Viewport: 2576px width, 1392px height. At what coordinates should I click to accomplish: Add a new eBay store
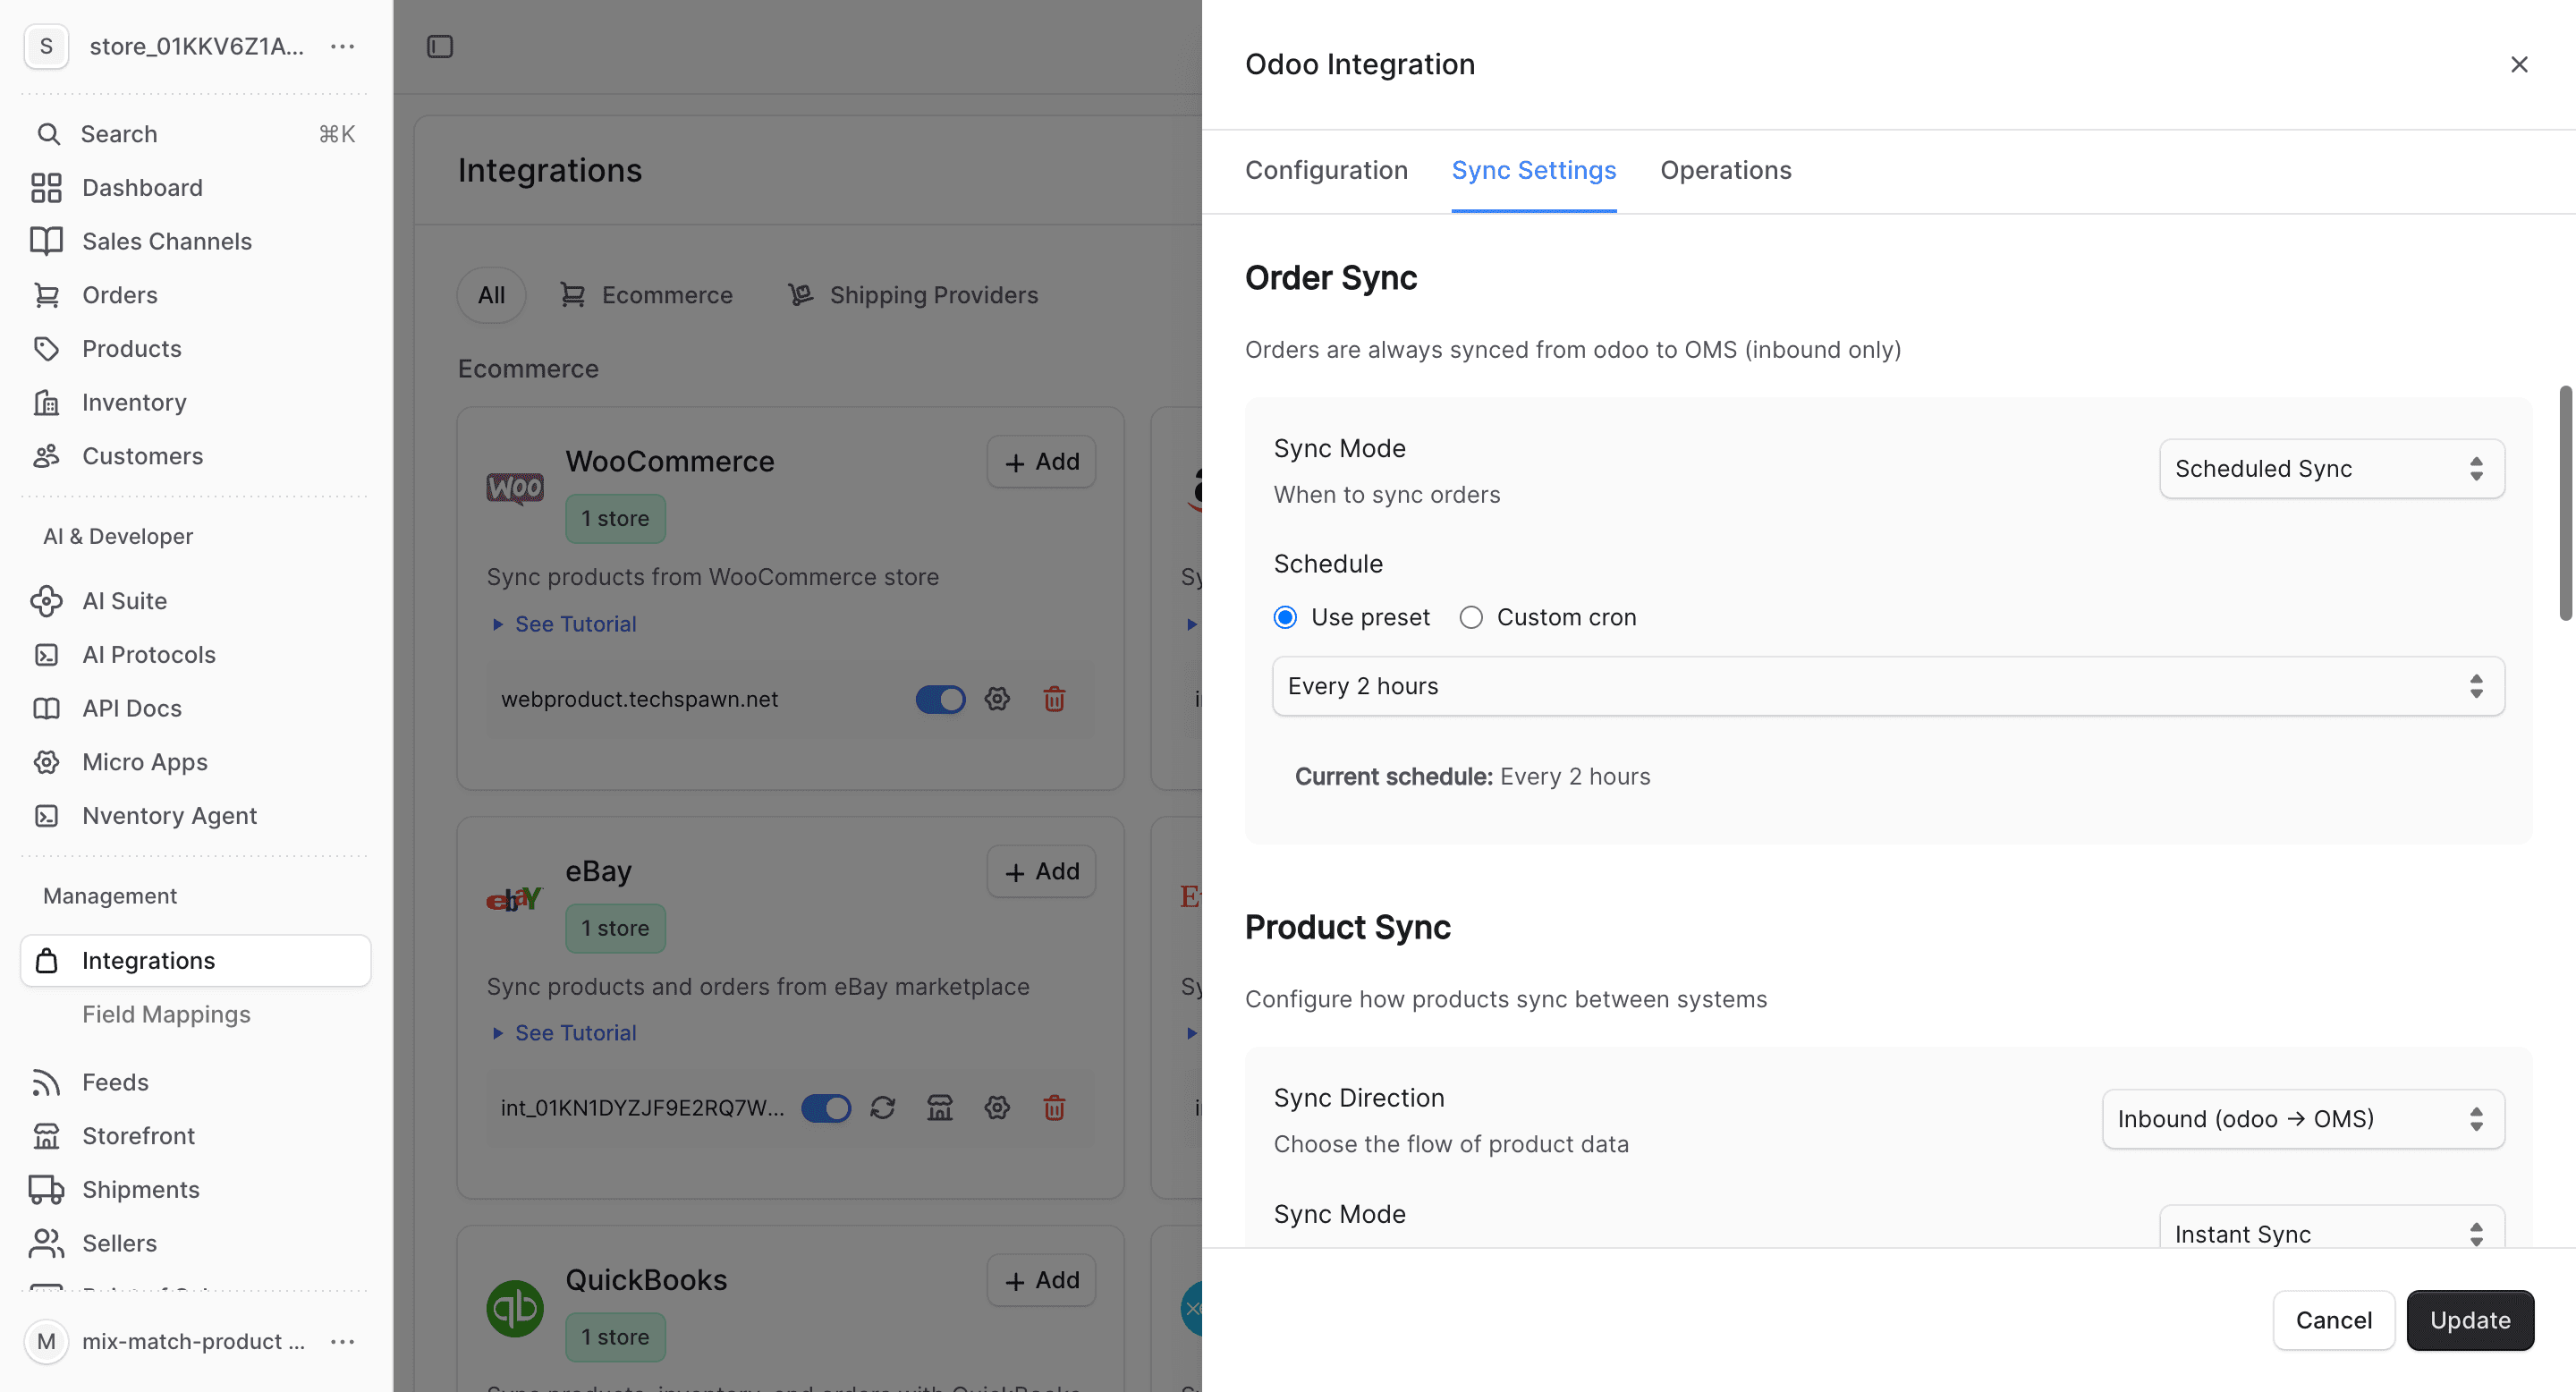pos(1041,871)
